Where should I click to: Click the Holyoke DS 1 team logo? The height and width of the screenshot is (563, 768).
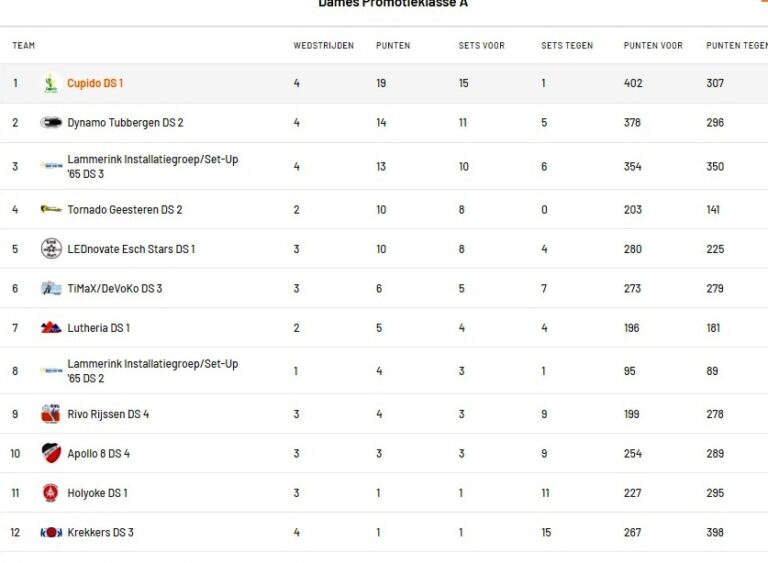tap(51, 493)
